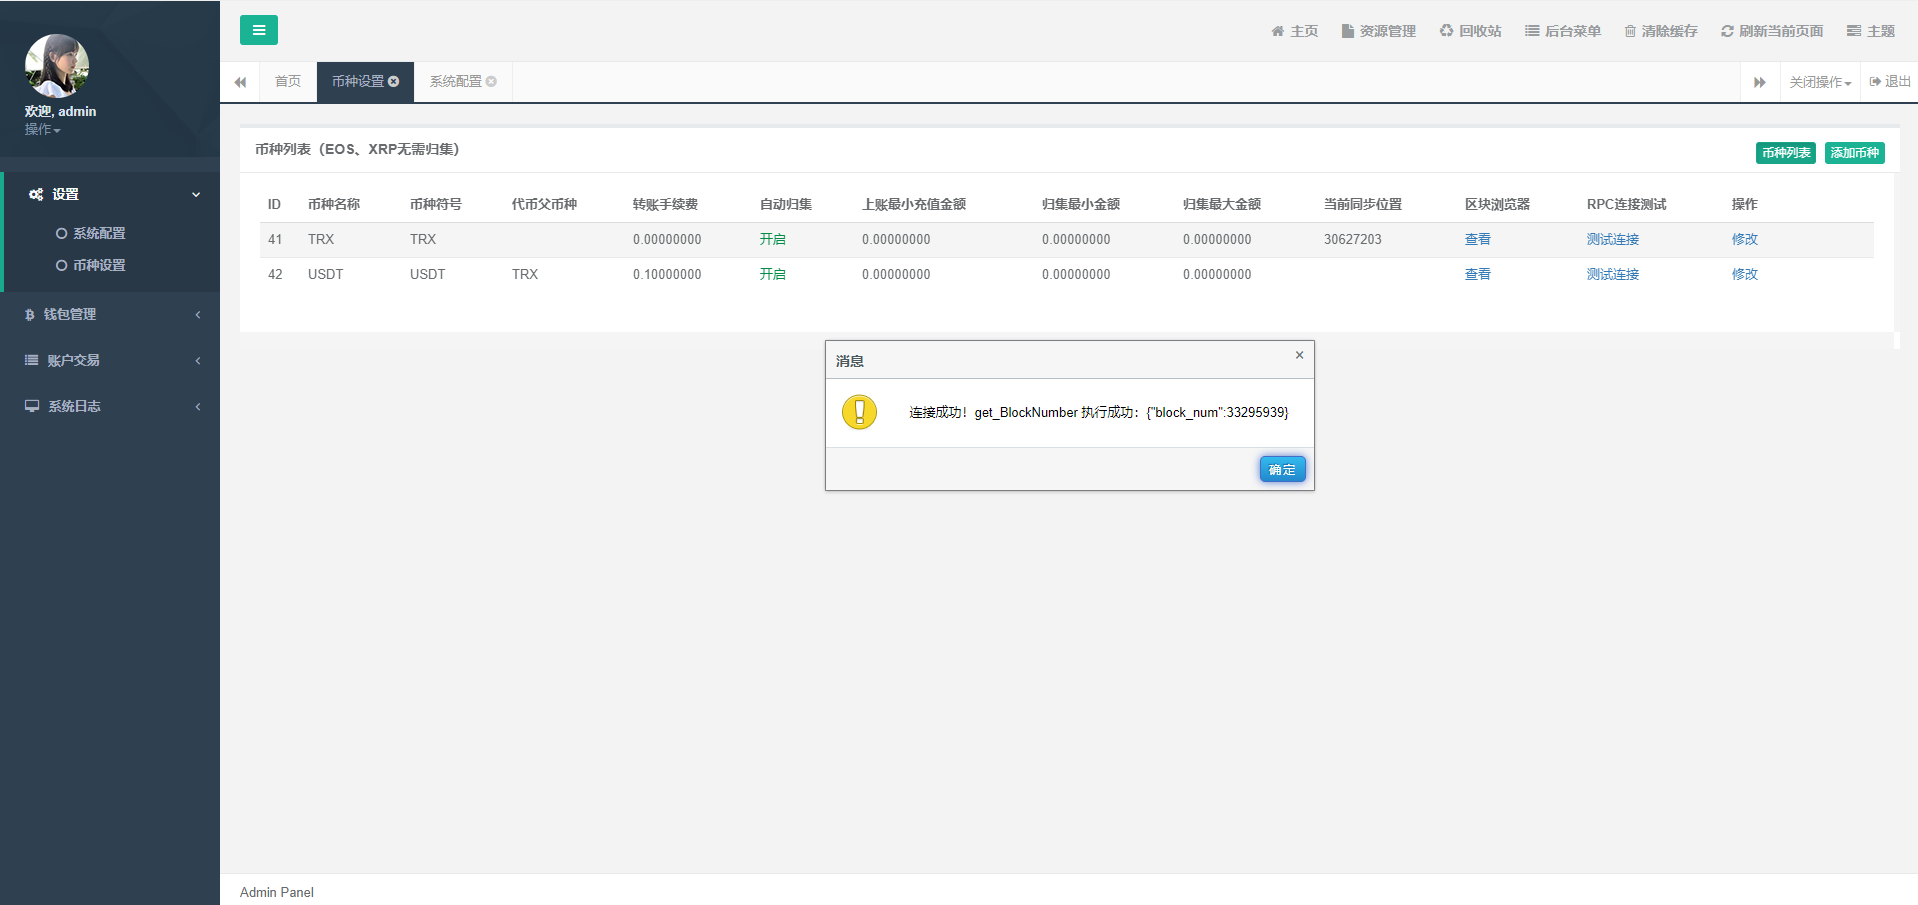Go to 主页 in top bar

[x=1295, y=31]
